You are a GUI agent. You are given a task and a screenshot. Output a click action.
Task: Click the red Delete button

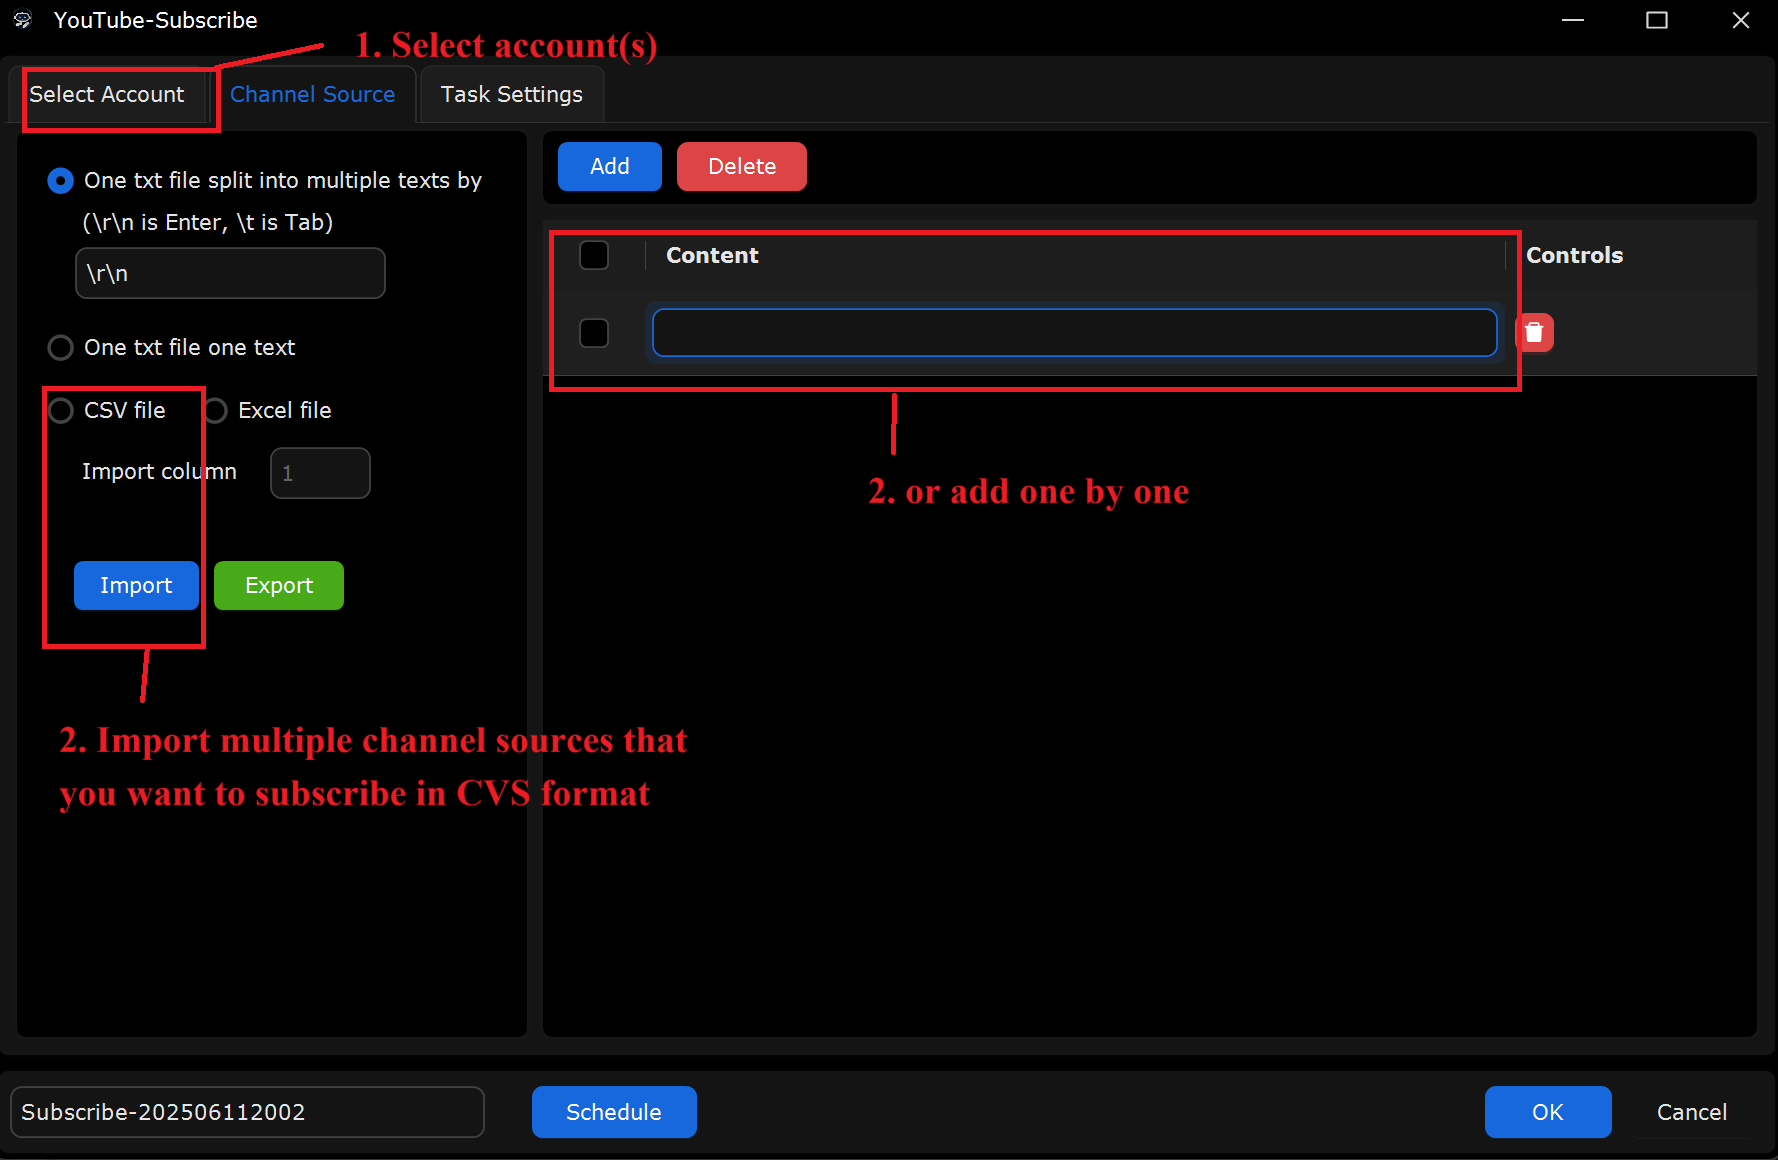click(x=742, y=166)
